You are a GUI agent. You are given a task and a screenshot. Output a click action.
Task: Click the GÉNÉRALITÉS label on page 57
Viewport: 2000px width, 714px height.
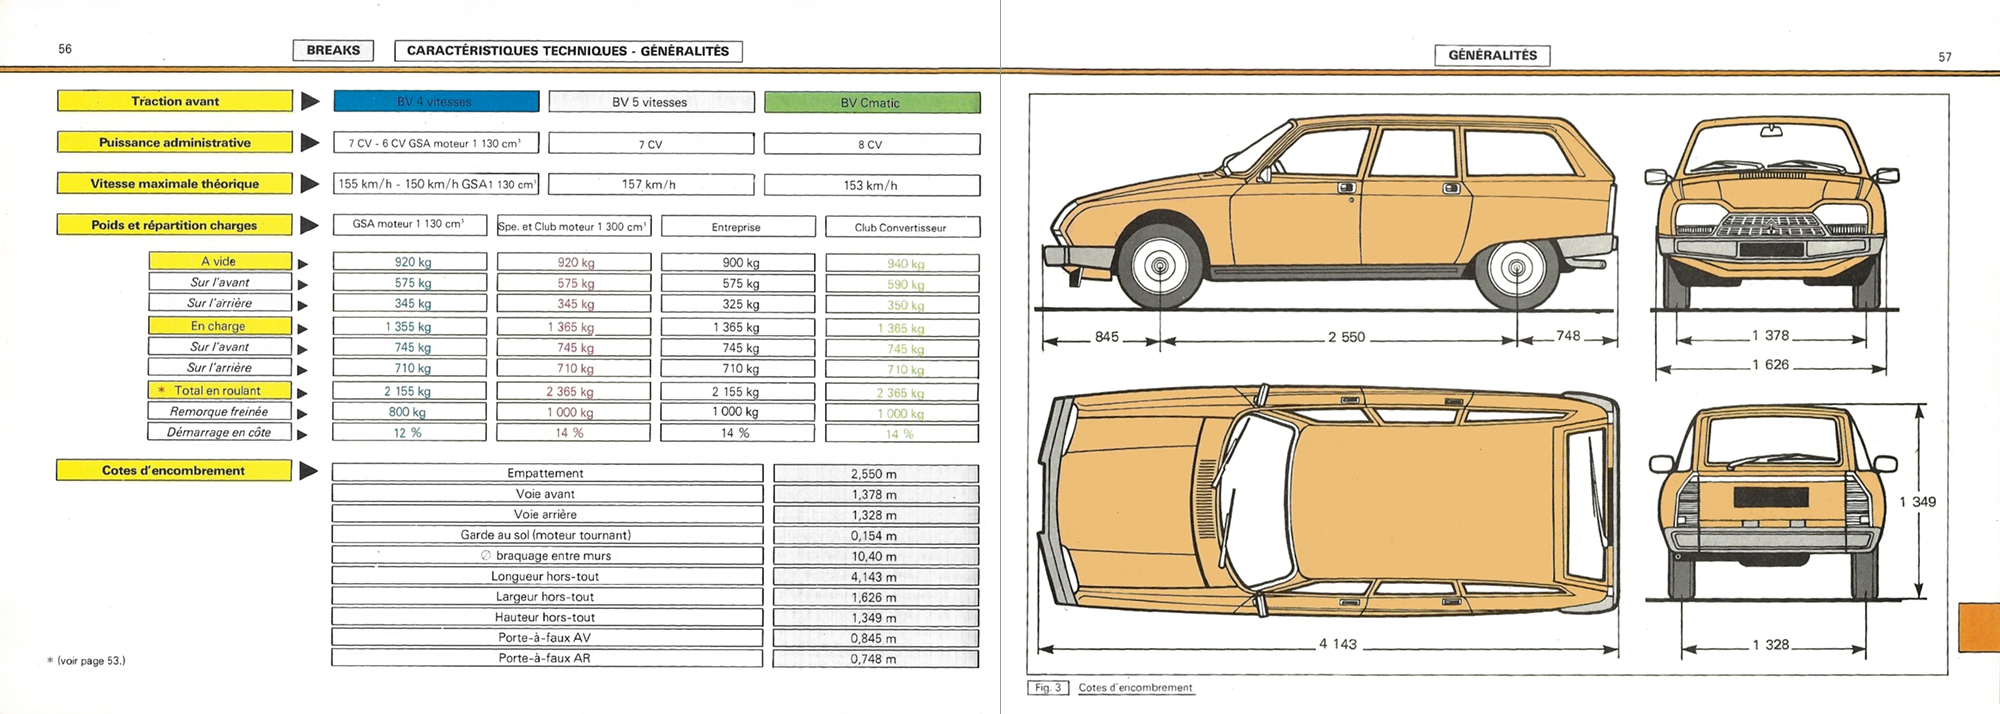point(1492,56)
